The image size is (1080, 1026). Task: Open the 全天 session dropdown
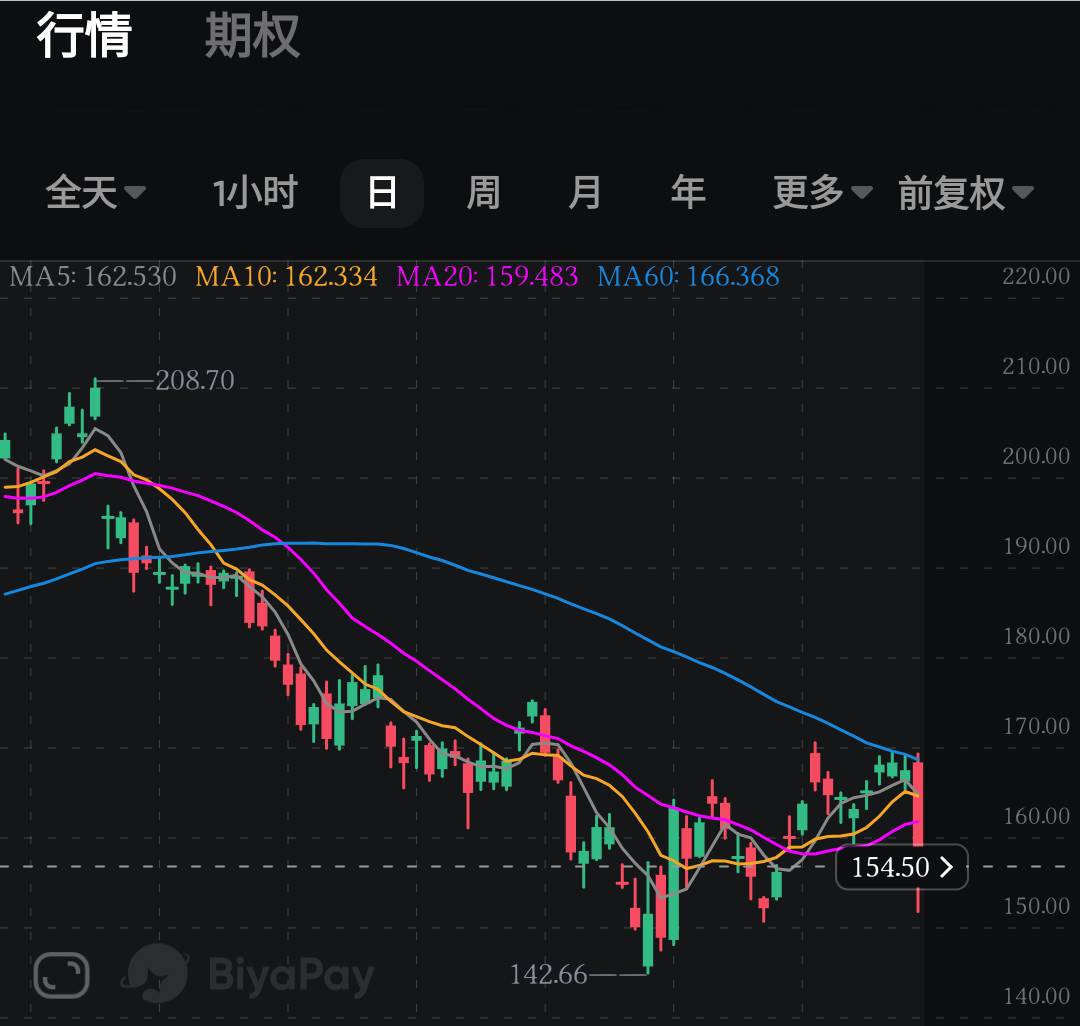pyautogui.click(x=96, y=192)
